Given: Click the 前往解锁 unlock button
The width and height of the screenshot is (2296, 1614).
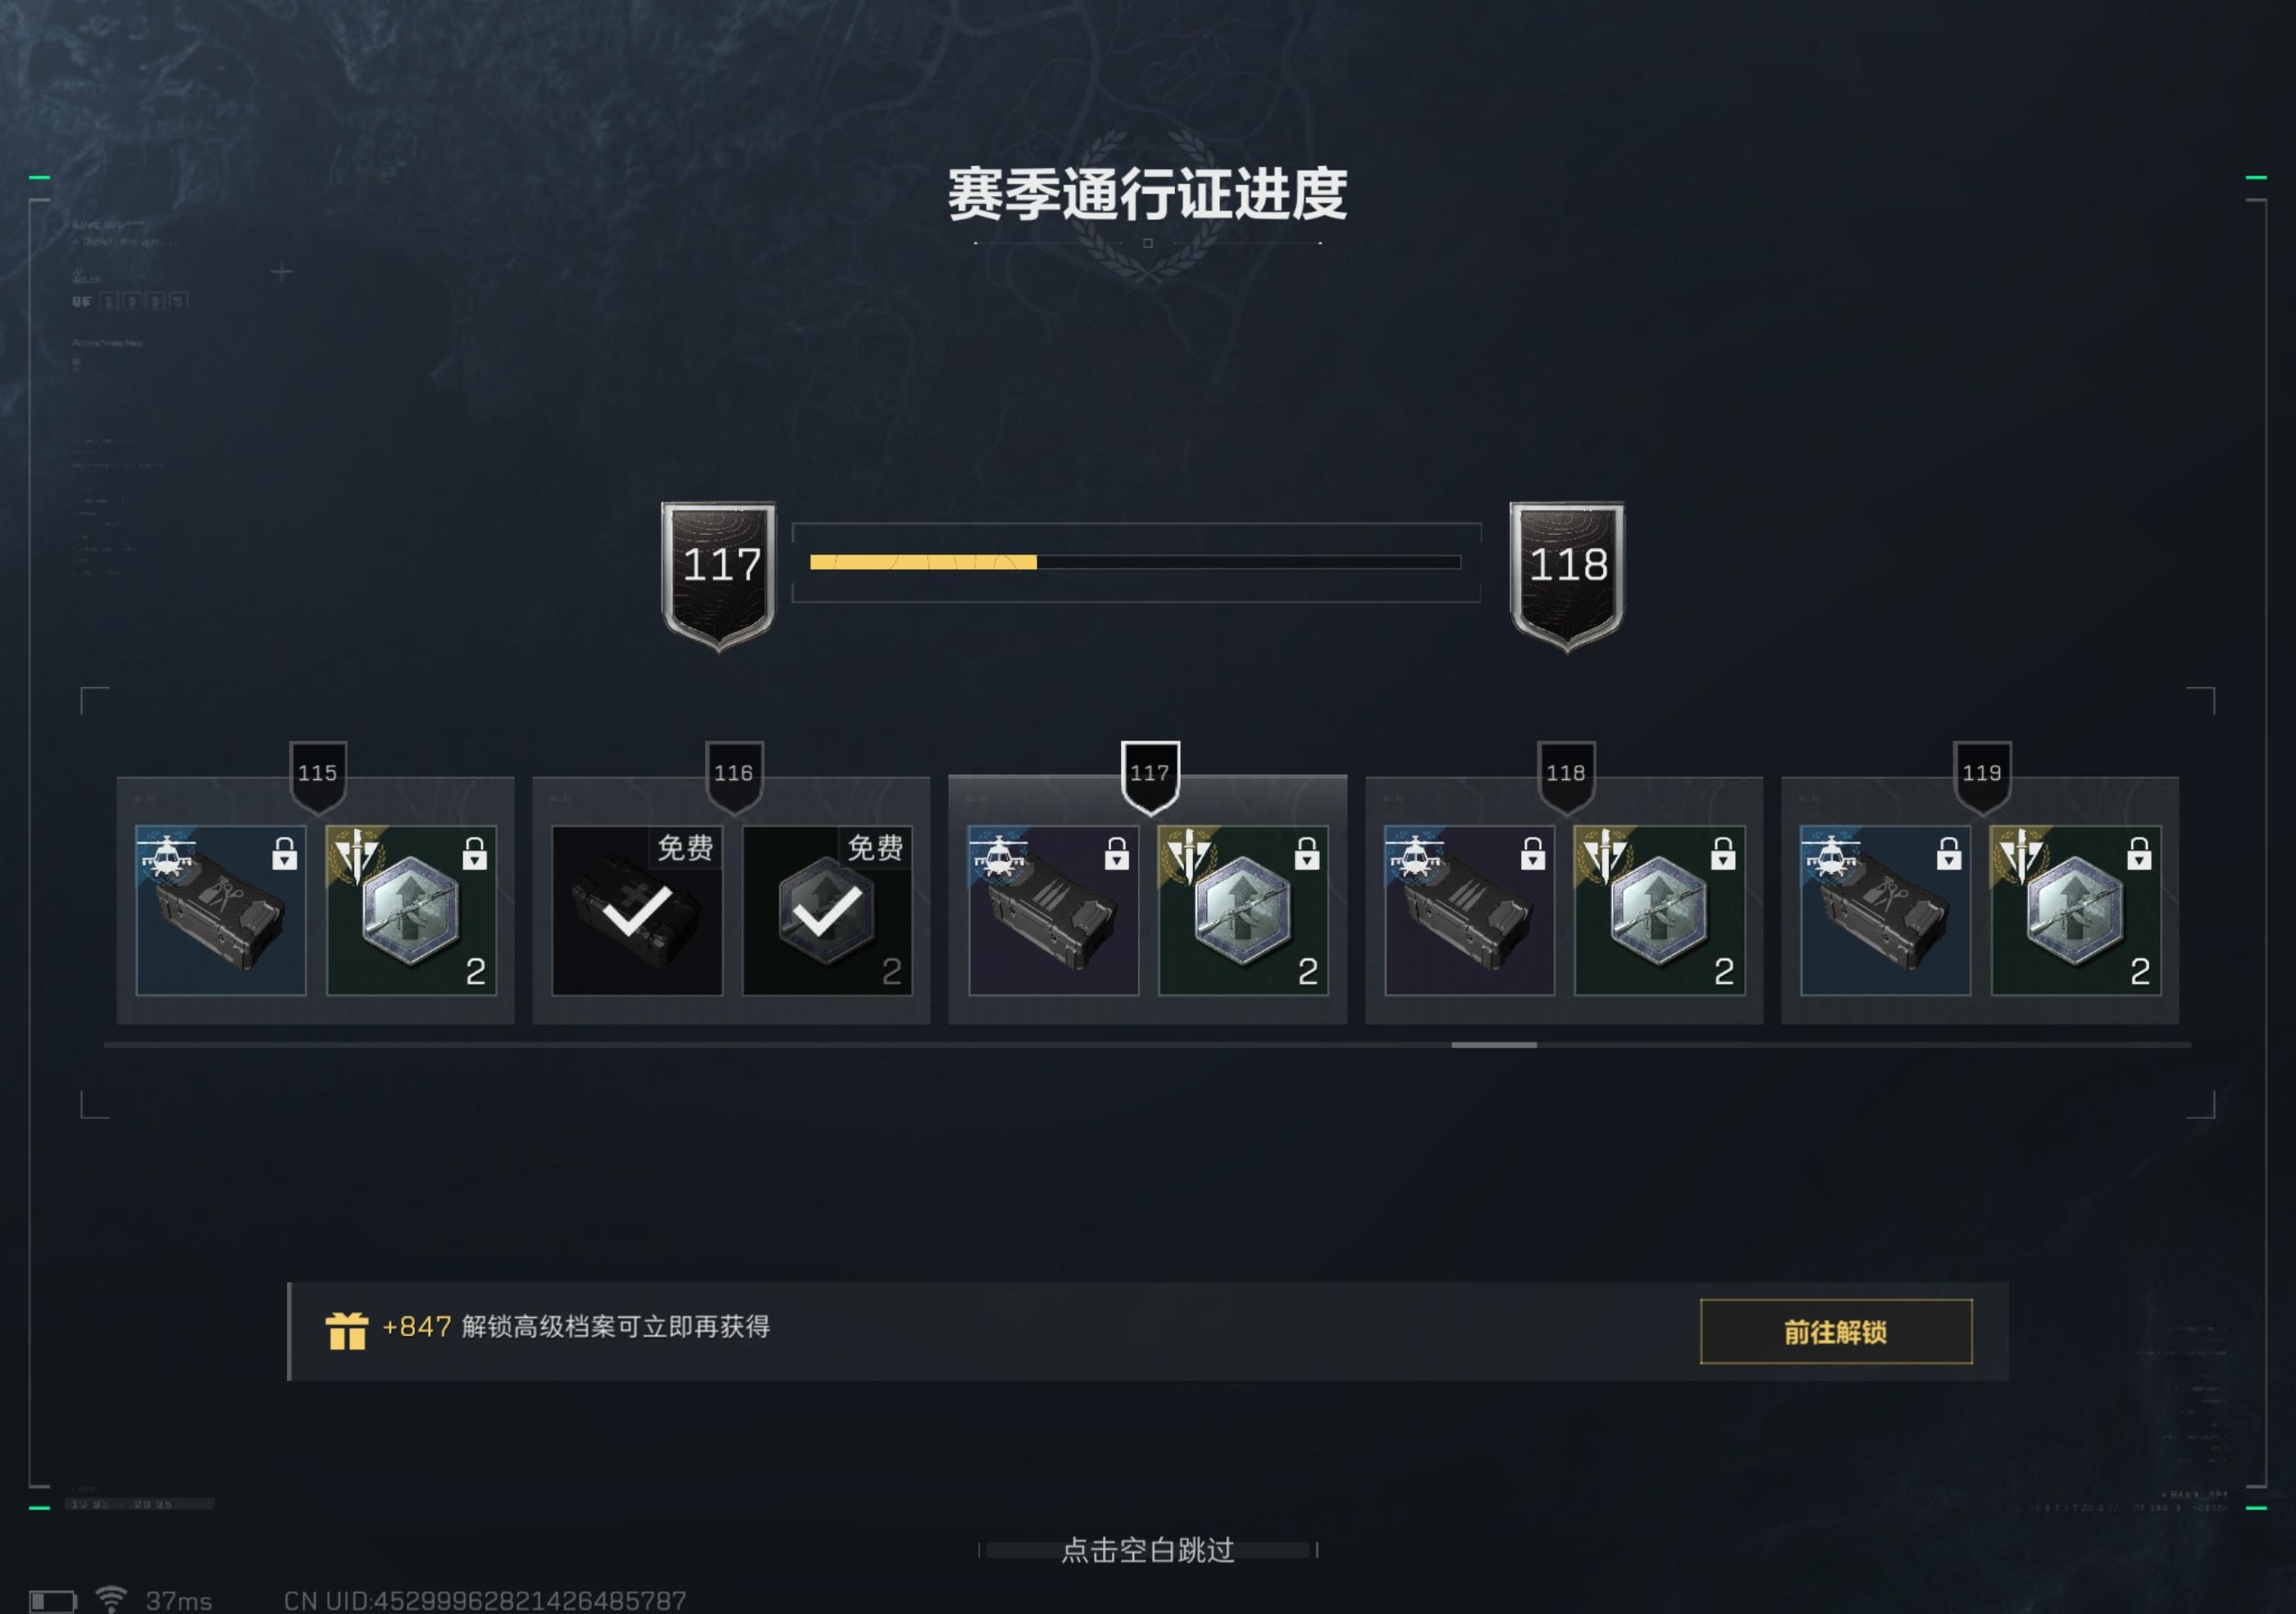Looking at the screenshot, I should (x=1836, y=1331).
